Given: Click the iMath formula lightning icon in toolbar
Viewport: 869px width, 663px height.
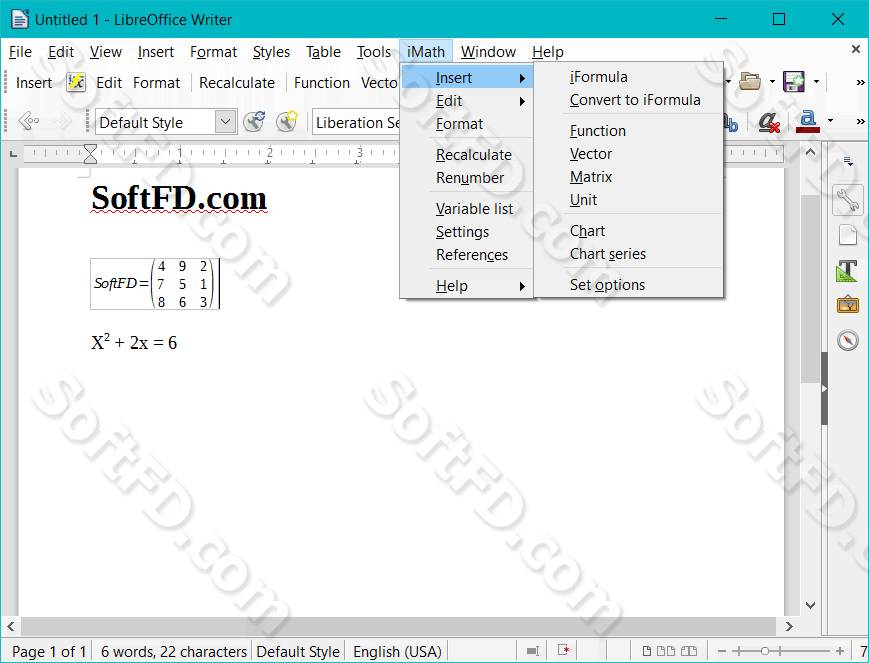Looking at the screenshot, I should (76, 83).
